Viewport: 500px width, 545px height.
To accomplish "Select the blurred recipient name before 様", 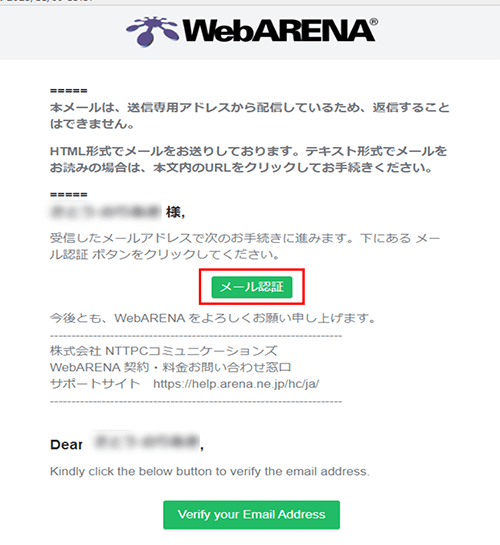I will (106, 212).
